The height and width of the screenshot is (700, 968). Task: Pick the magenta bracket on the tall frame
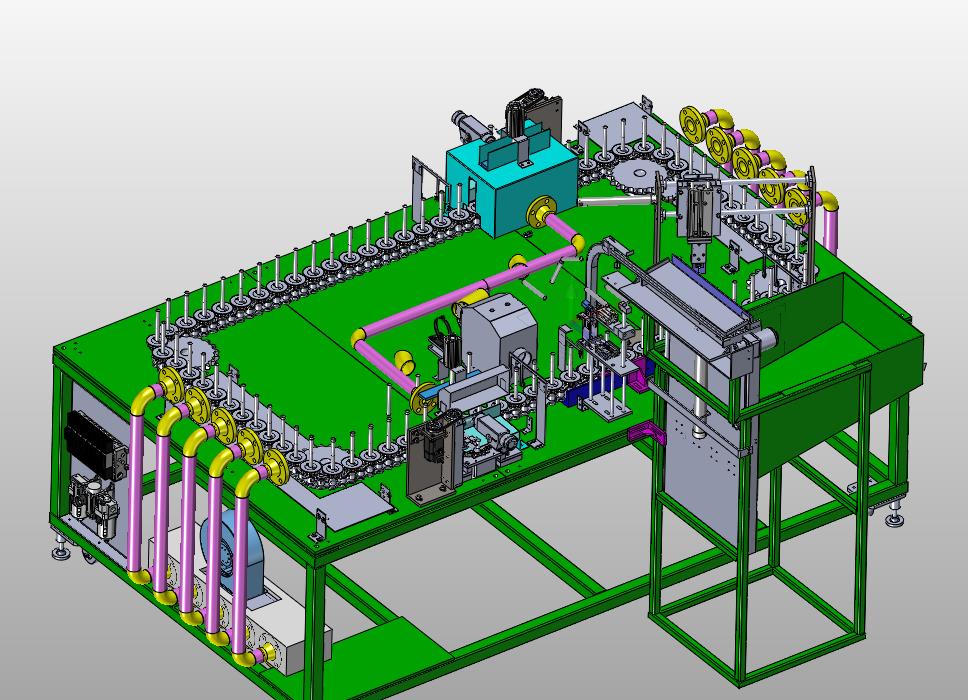click(646, 434)
